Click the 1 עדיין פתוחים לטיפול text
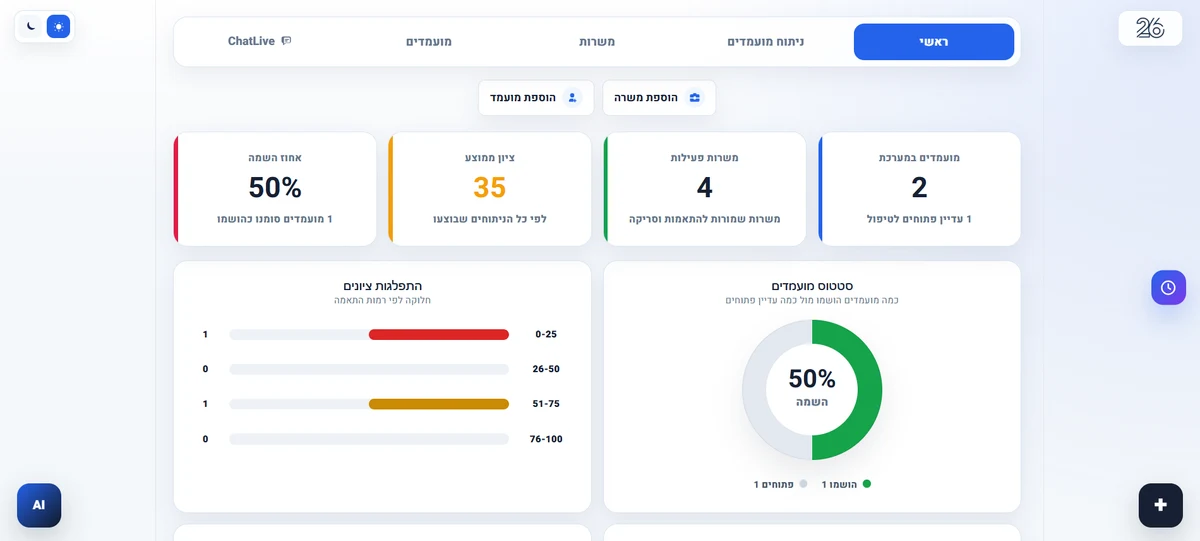This screenshot has width=1200, height=541. (919, 219)
